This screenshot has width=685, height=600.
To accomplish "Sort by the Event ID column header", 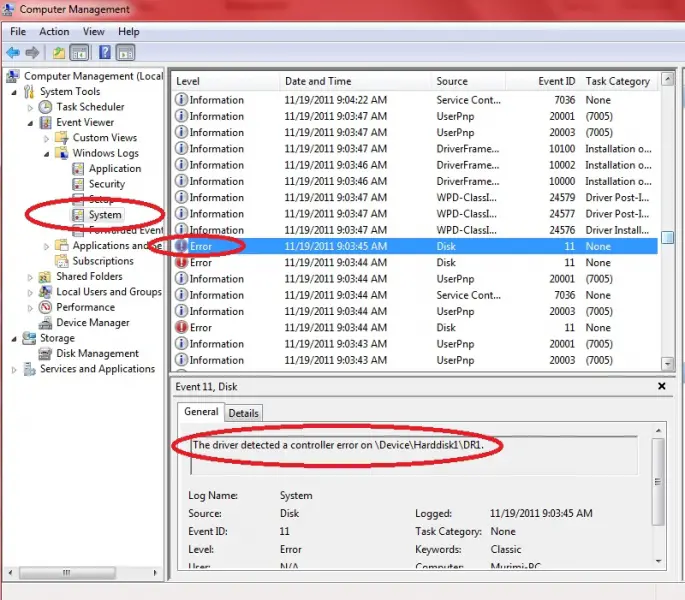I will (x=543, y=81).
